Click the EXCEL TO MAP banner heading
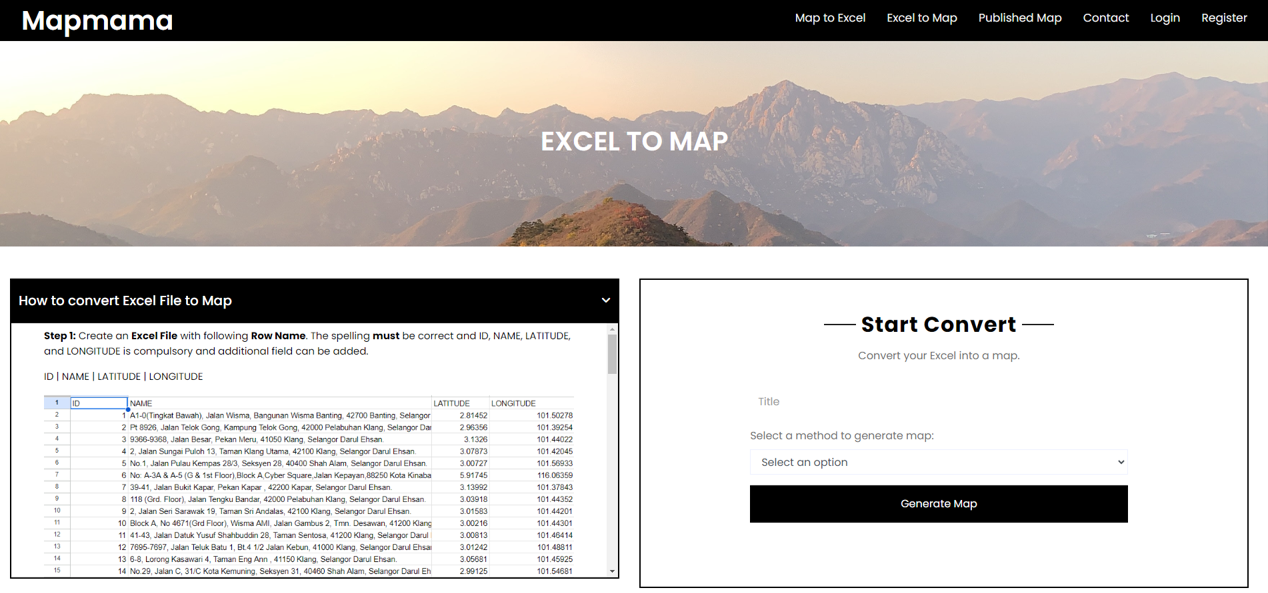The width and height of the screenshot is (1268, 593). click(x=634, y=141)
